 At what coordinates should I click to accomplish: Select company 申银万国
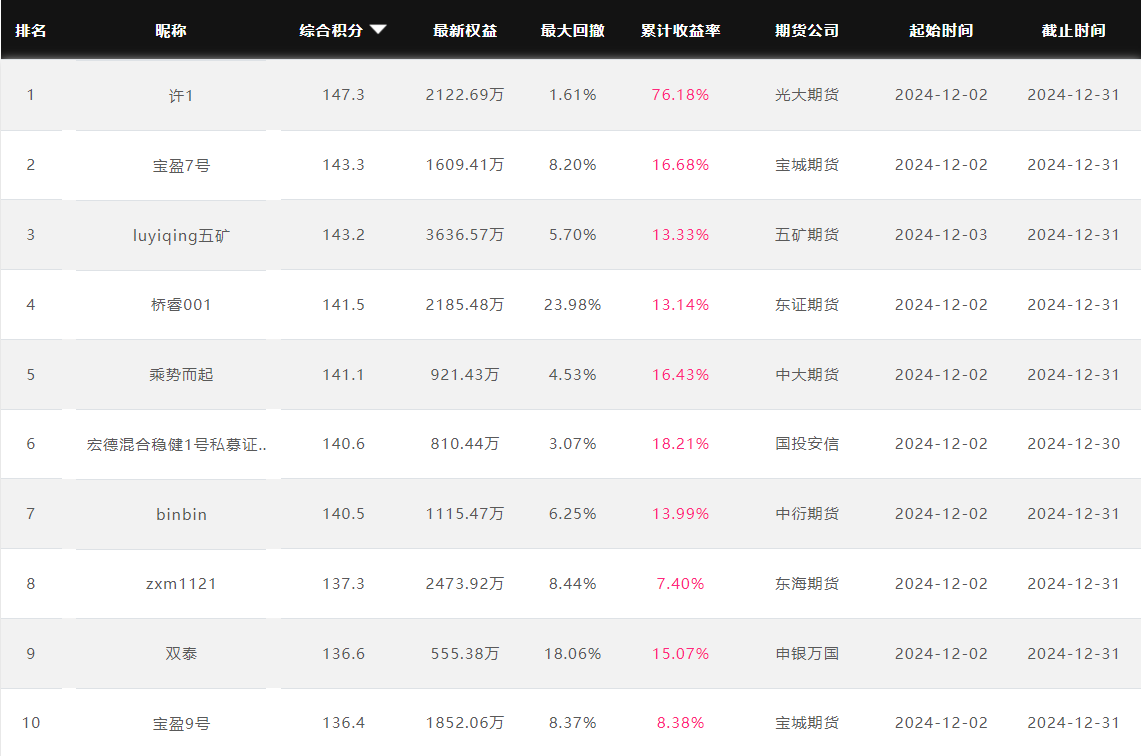tap(807, 653)
